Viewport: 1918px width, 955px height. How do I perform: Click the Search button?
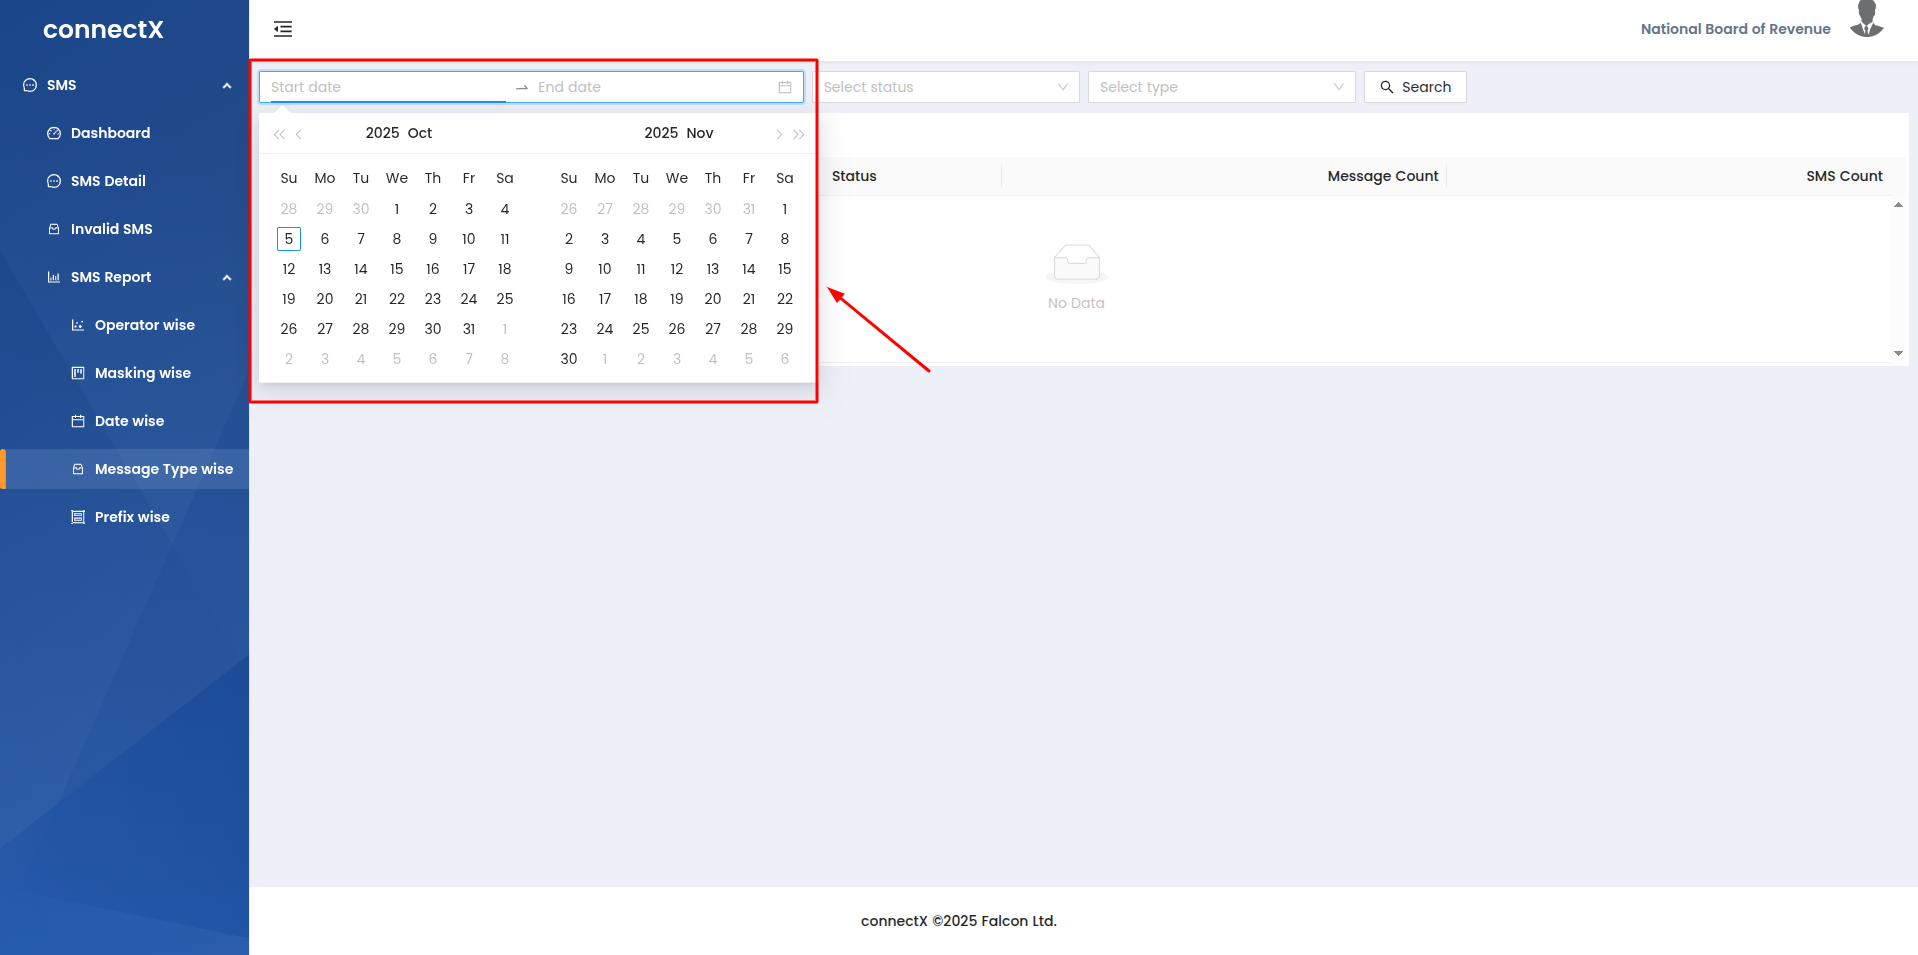[1415, 87]
